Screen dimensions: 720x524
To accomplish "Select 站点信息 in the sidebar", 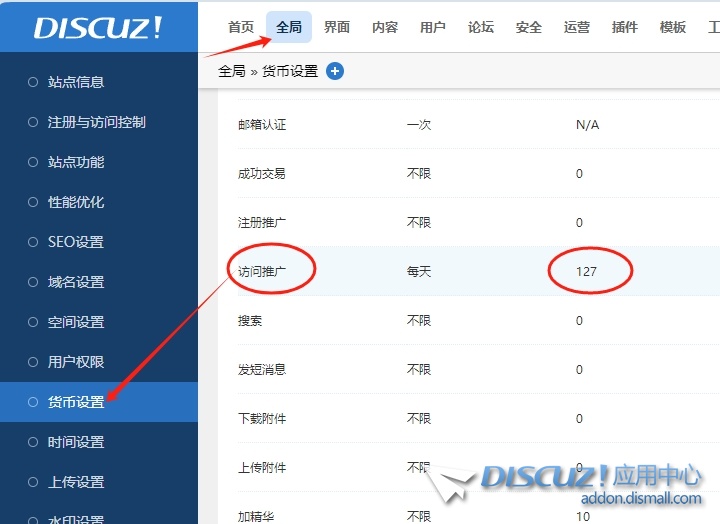I will (x=76, y=82).
